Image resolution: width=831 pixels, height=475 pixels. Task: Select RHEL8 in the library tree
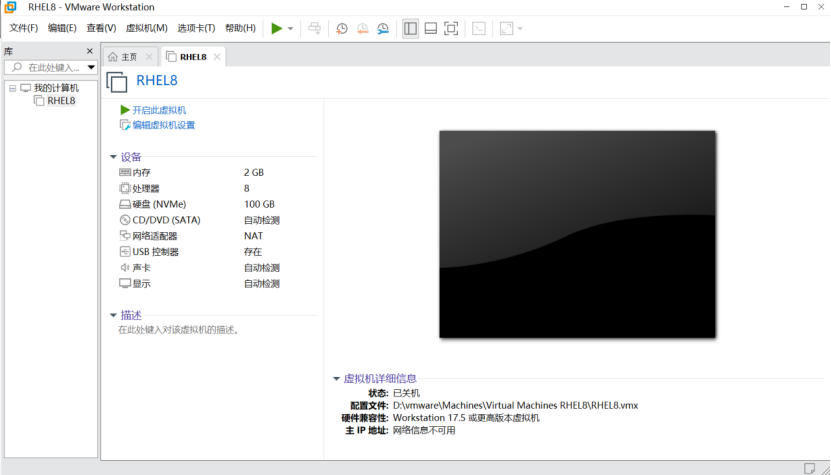[61, 101]
